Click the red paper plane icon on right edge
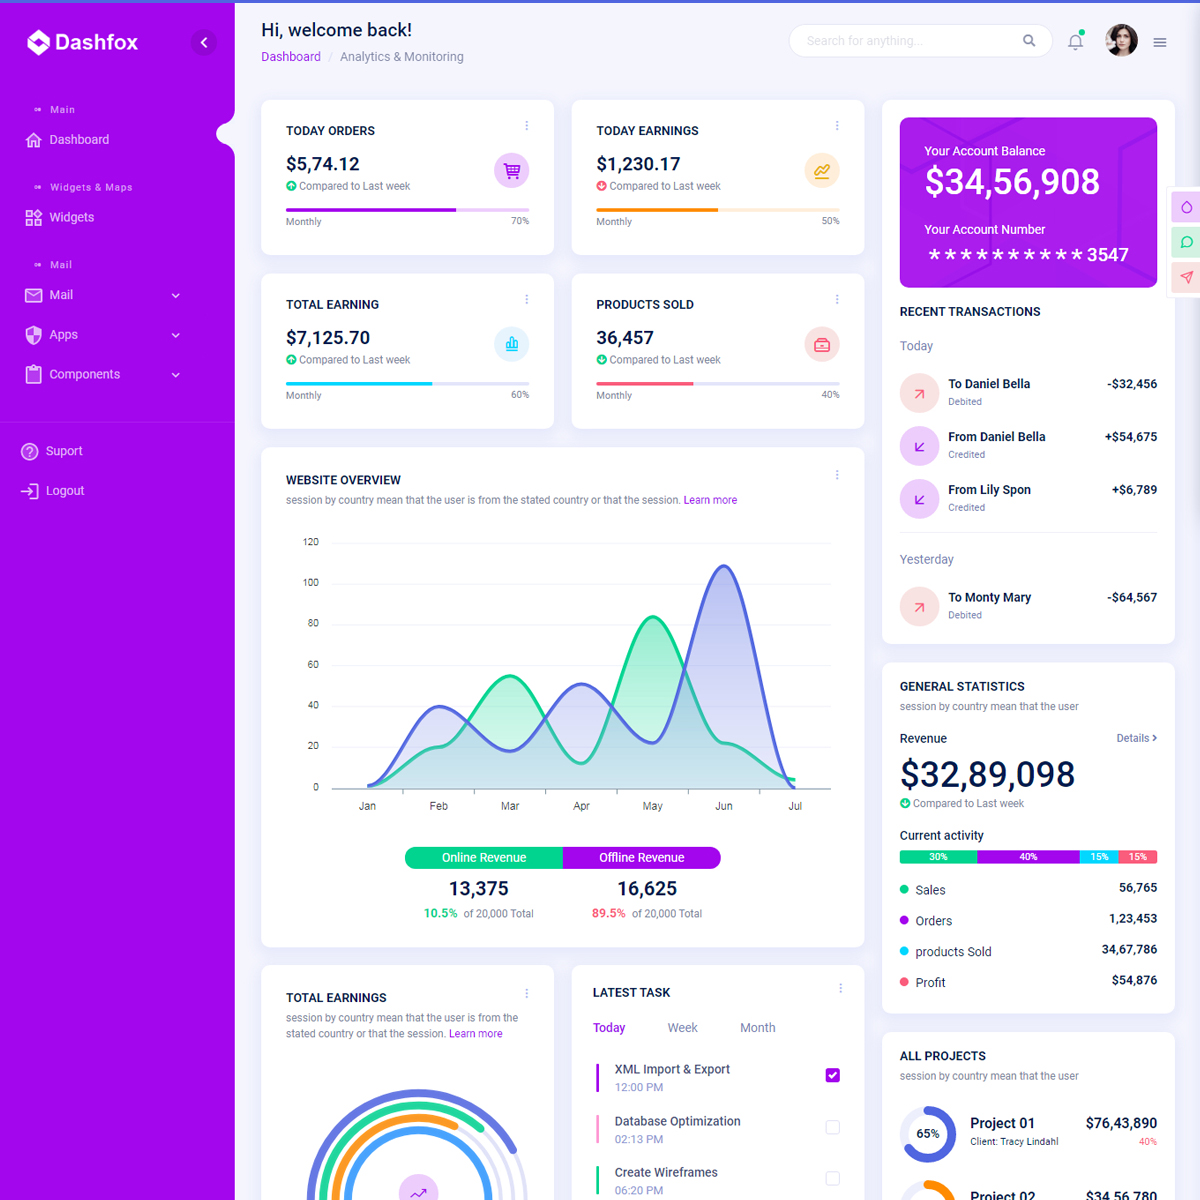 click(1186, 277)
